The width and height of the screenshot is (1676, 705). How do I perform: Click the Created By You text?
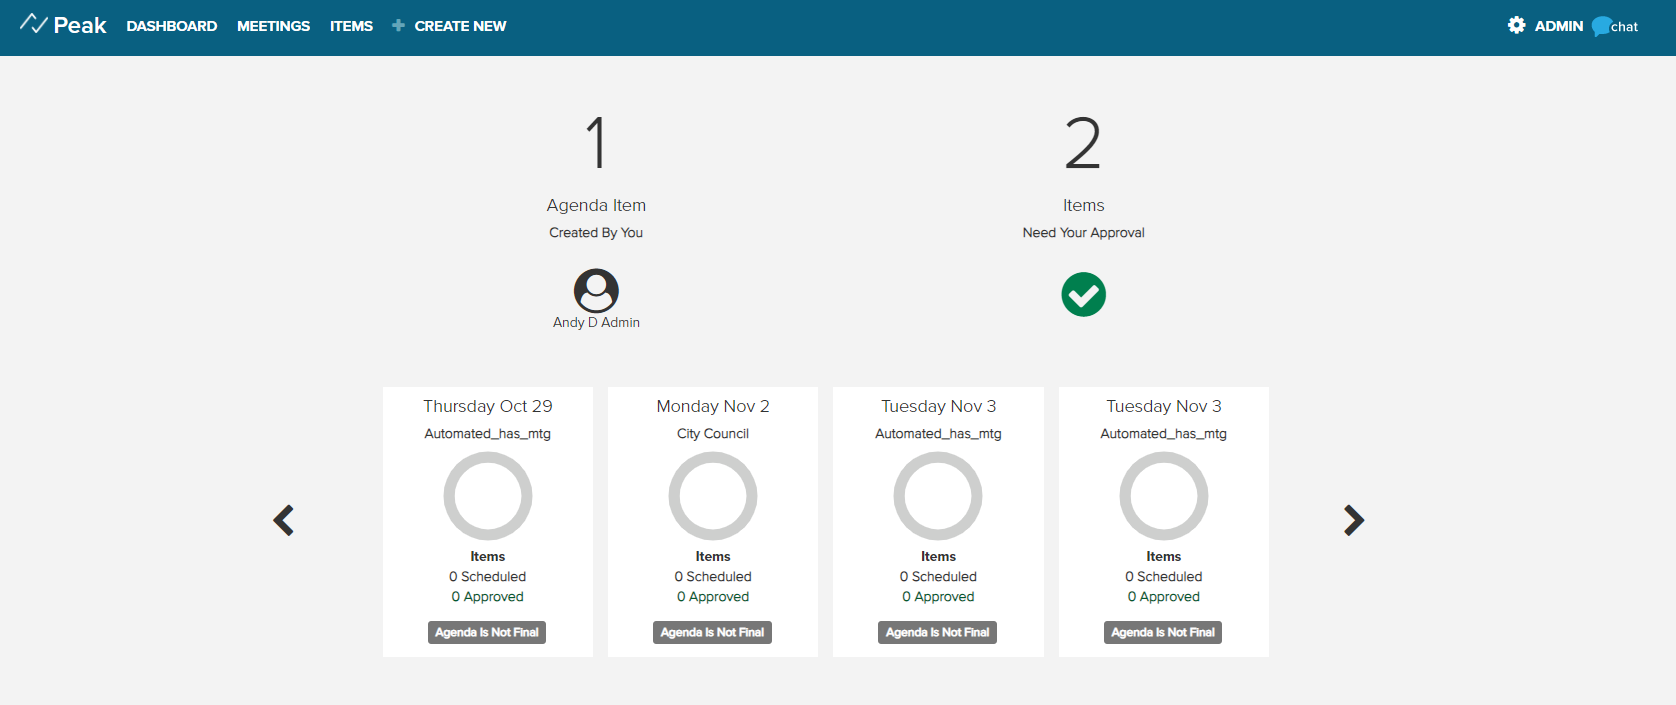pos(596,233)
